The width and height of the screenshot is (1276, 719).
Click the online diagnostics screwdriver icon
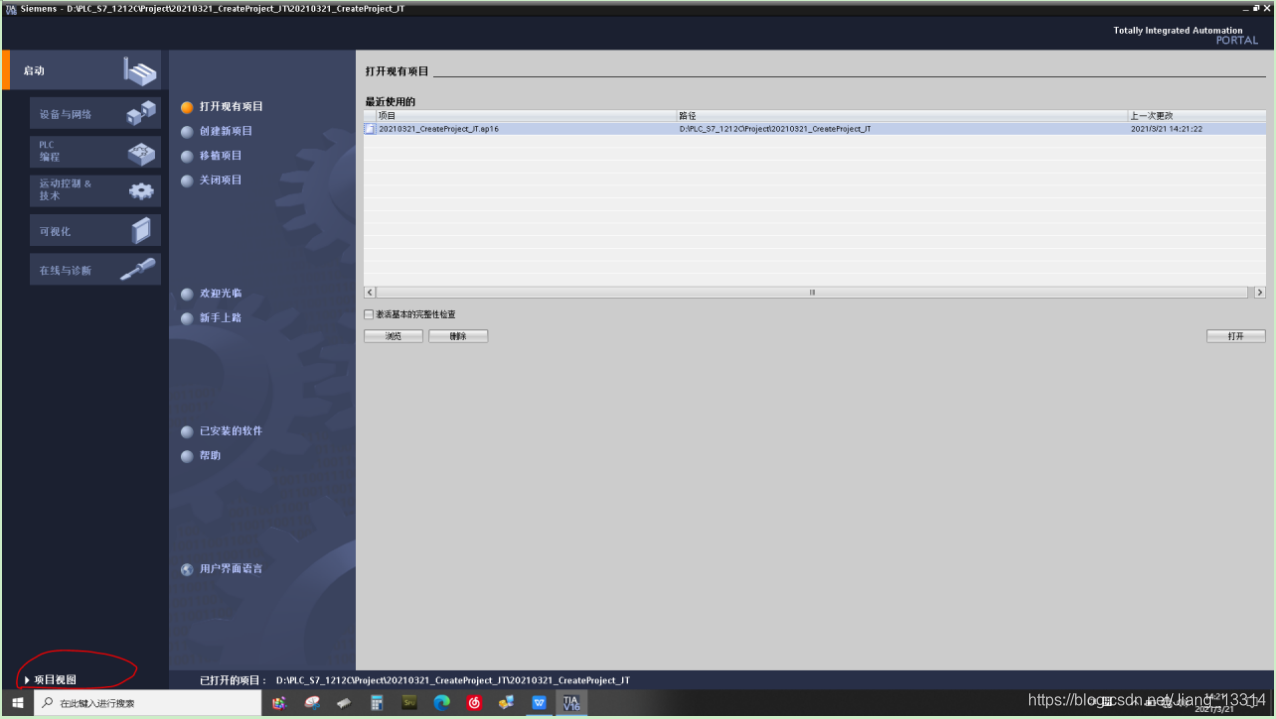tap(138, 269)
